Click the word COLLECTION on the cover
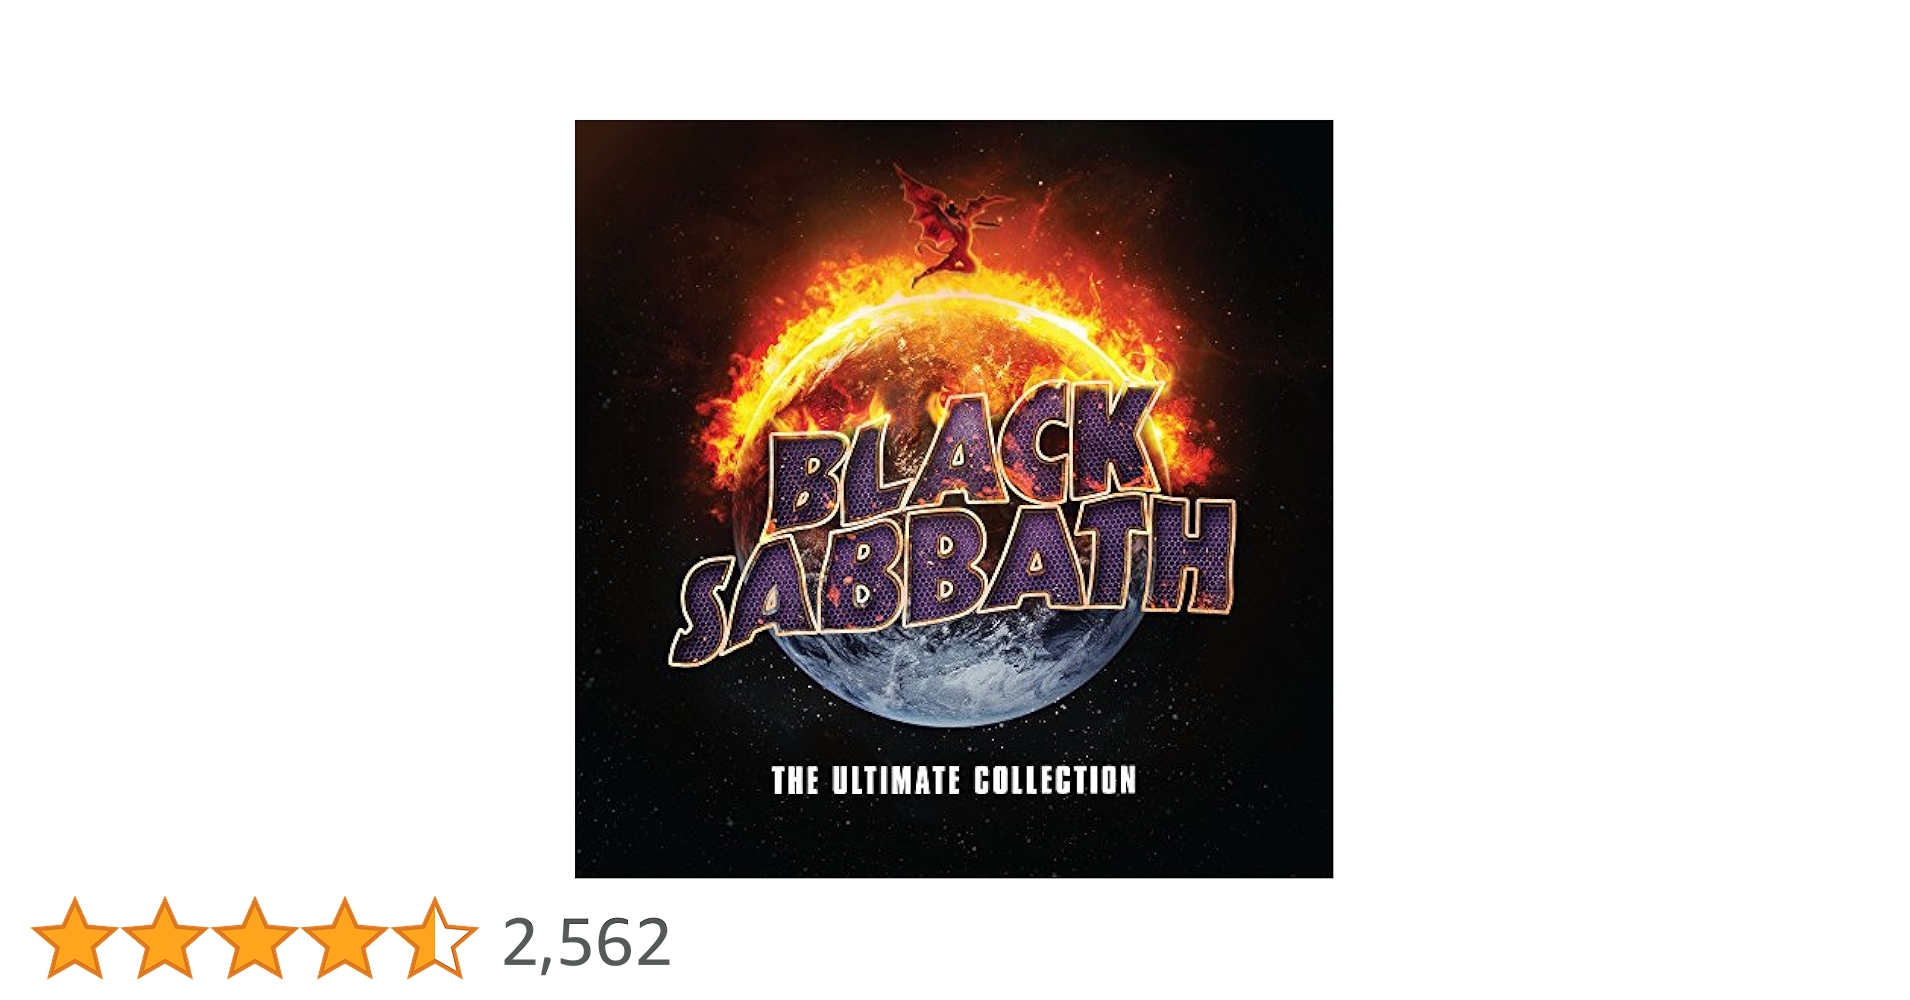The width and height of the screenshot is (1910, 1000). click(x=1056, y=780)
